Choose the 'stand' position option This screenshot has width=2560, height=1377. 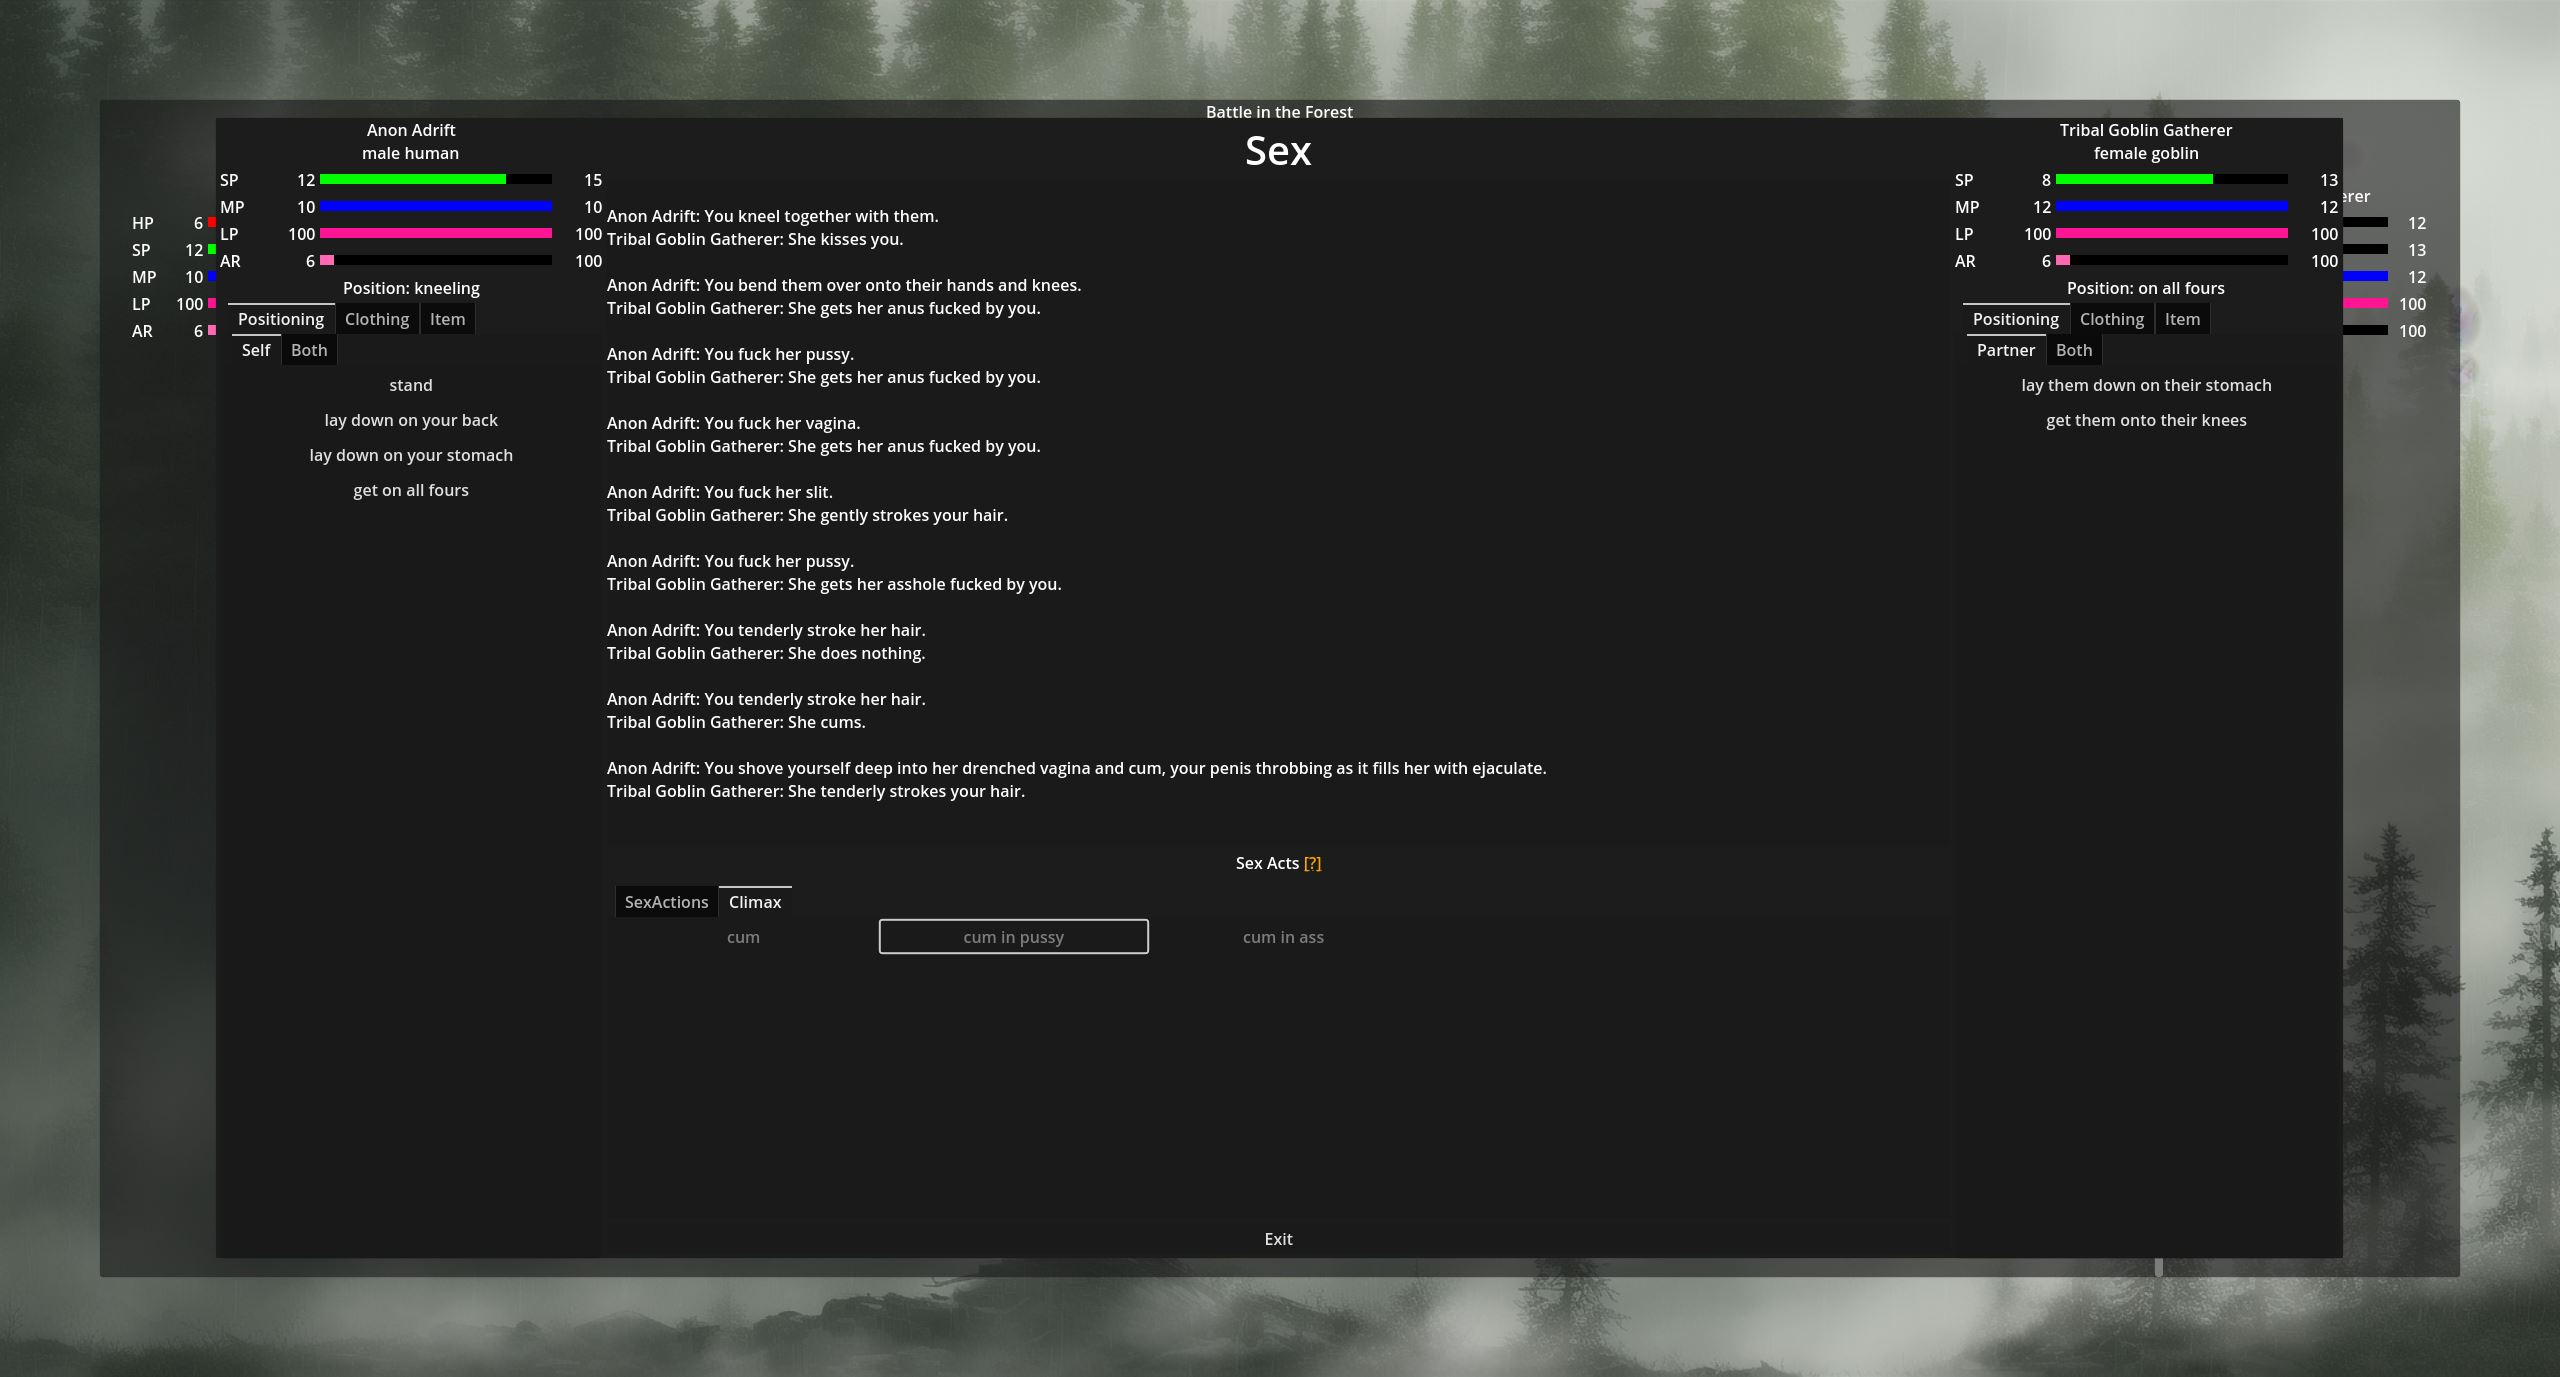click(411, 385)
